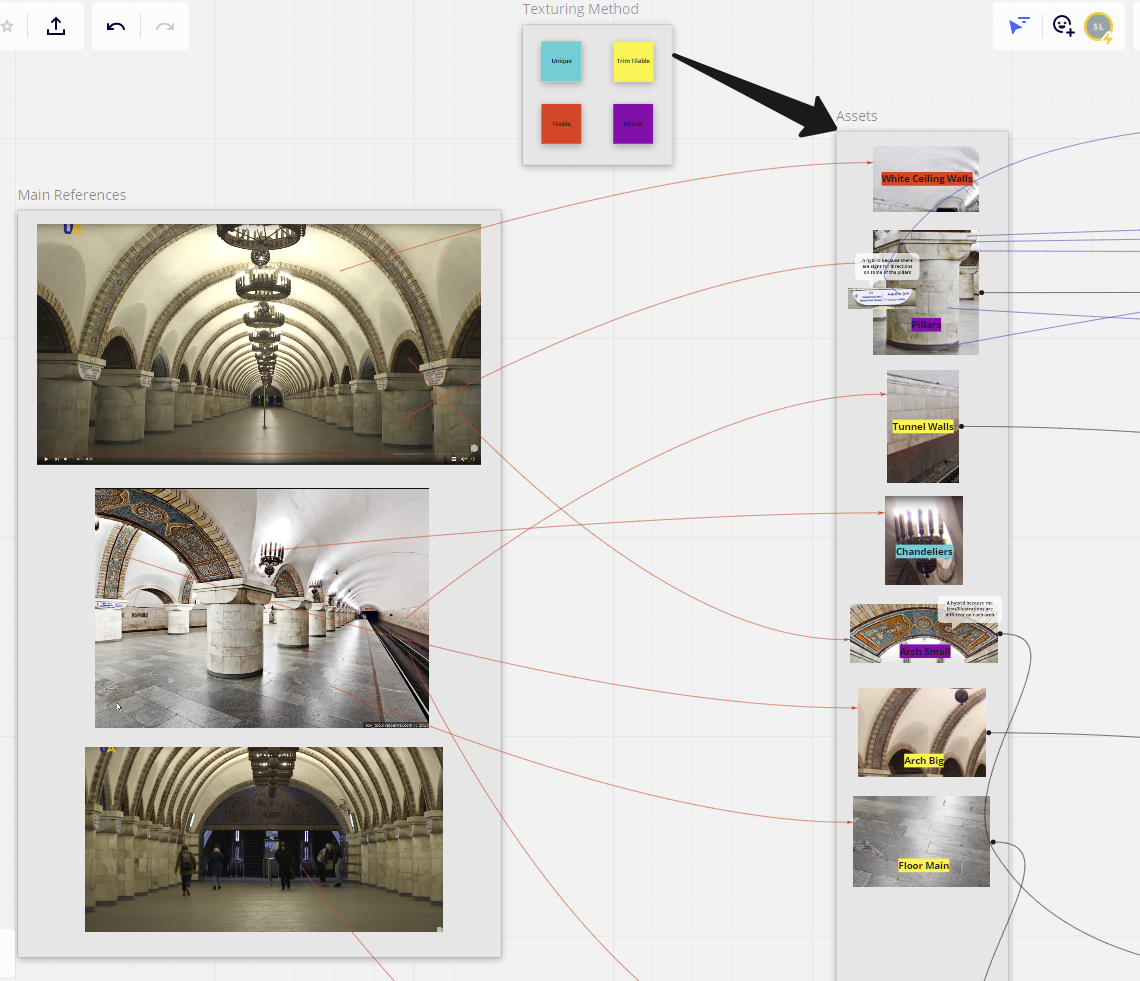Select the Main References frame title
This screenshot has width=1140, height=981.
click(72, 195)
